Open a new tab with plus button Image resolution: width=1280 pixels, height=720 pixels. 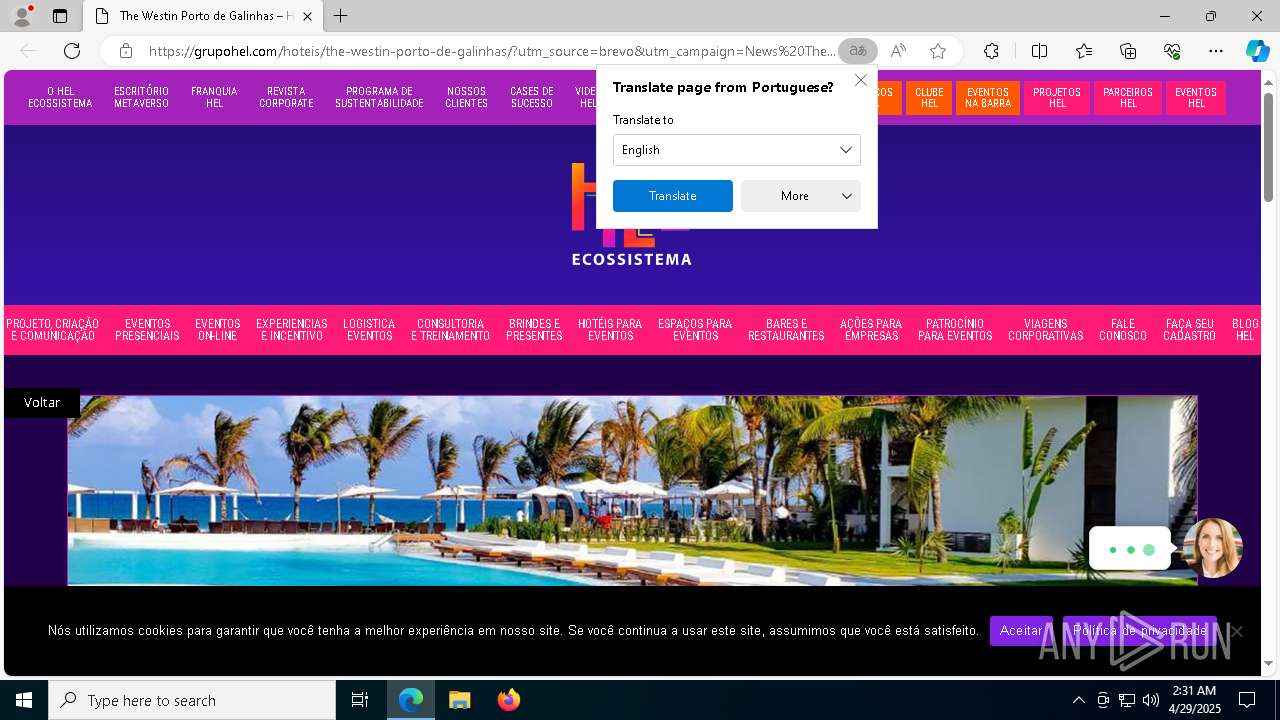coord(341,16)
